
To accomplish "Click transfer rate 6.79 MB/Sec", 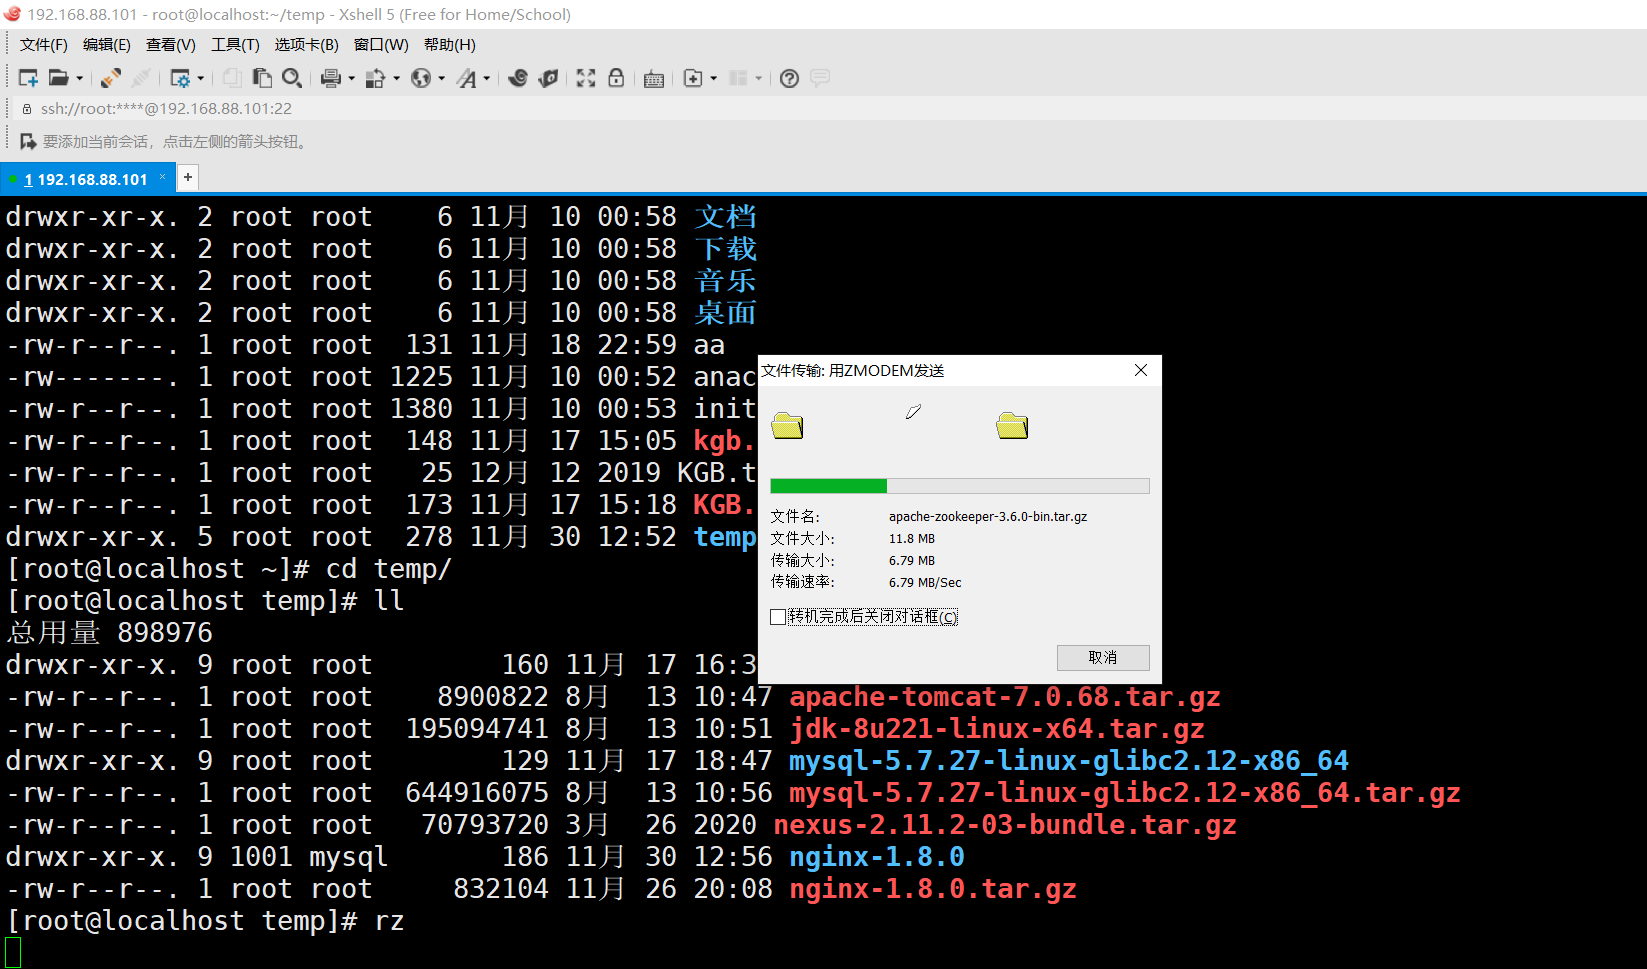I will tap(925, 583).
